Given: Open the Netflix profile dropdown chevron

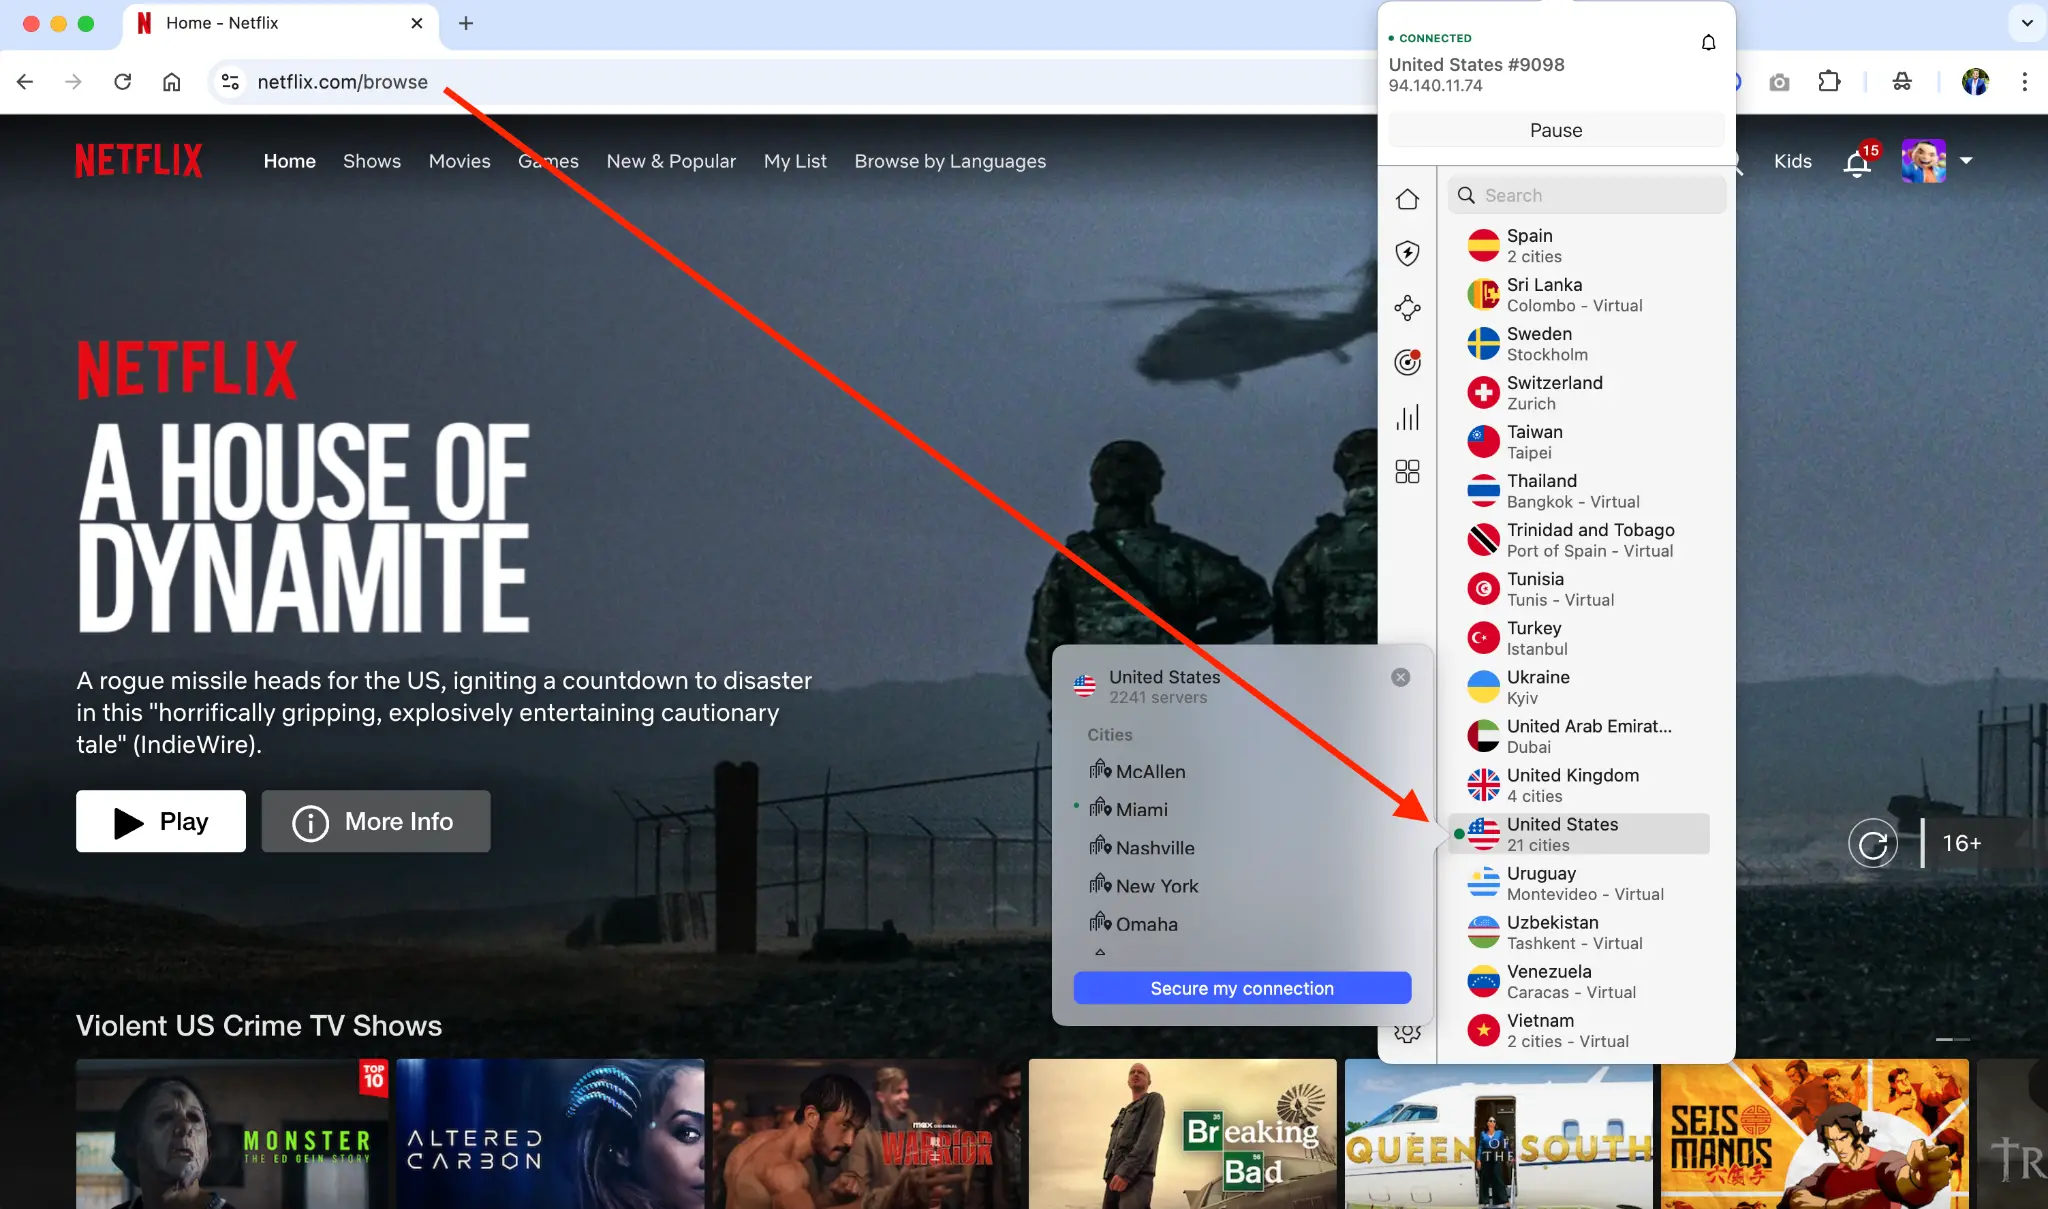Looking at the screenshot, I should tap(1966, 160).
